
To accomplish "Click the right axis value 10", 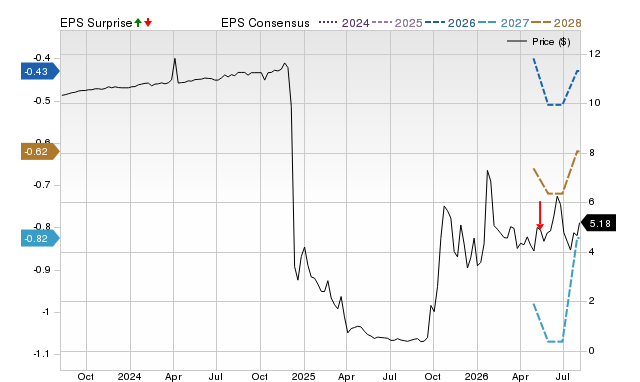I will pos(594,103).
